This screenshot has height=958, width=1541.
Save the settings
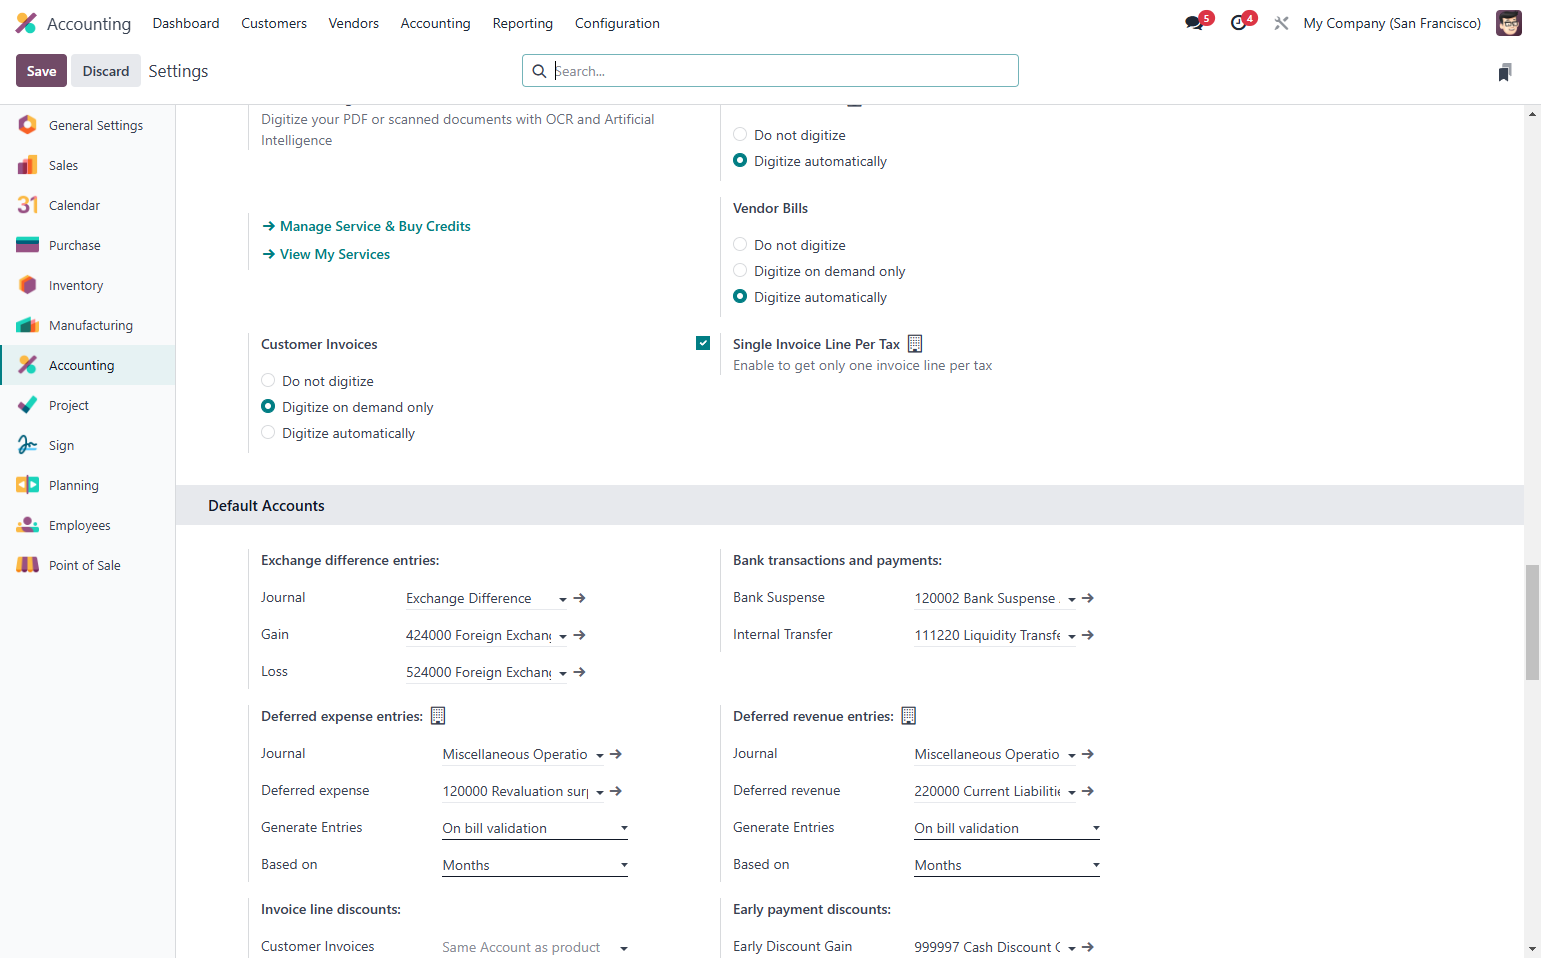[x=41, y=71]
